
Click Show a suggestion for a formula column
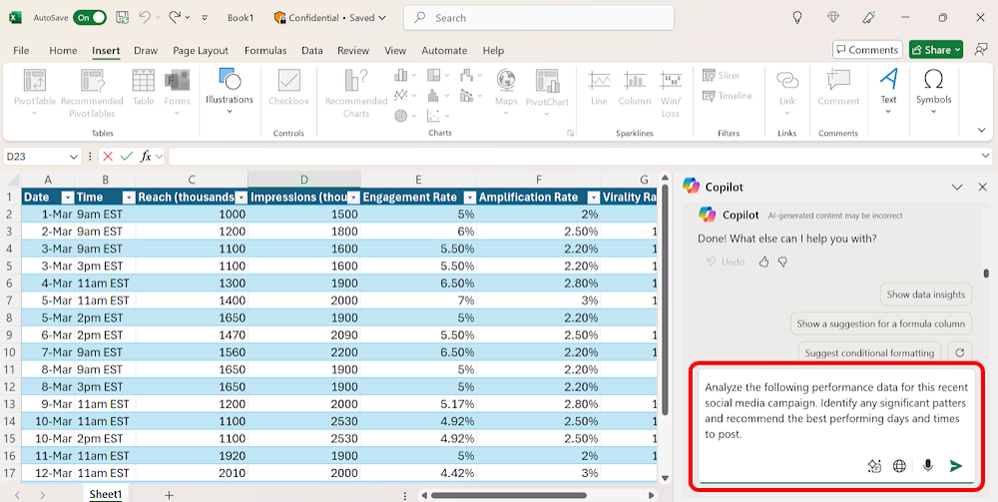pyautogui.click(x=881, y=323)
